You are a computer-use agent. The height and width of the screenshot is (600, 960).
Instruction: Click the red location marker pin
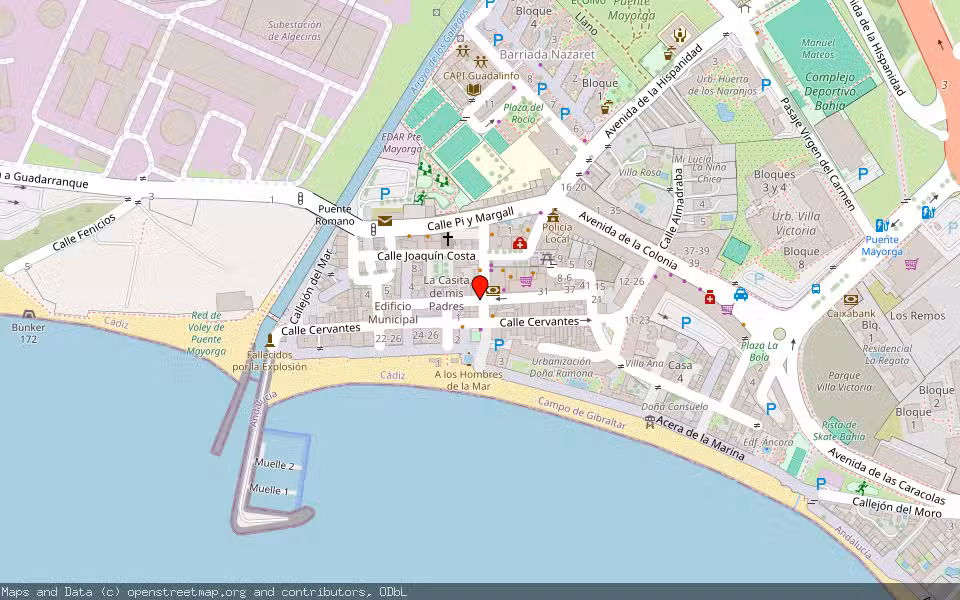480,287
